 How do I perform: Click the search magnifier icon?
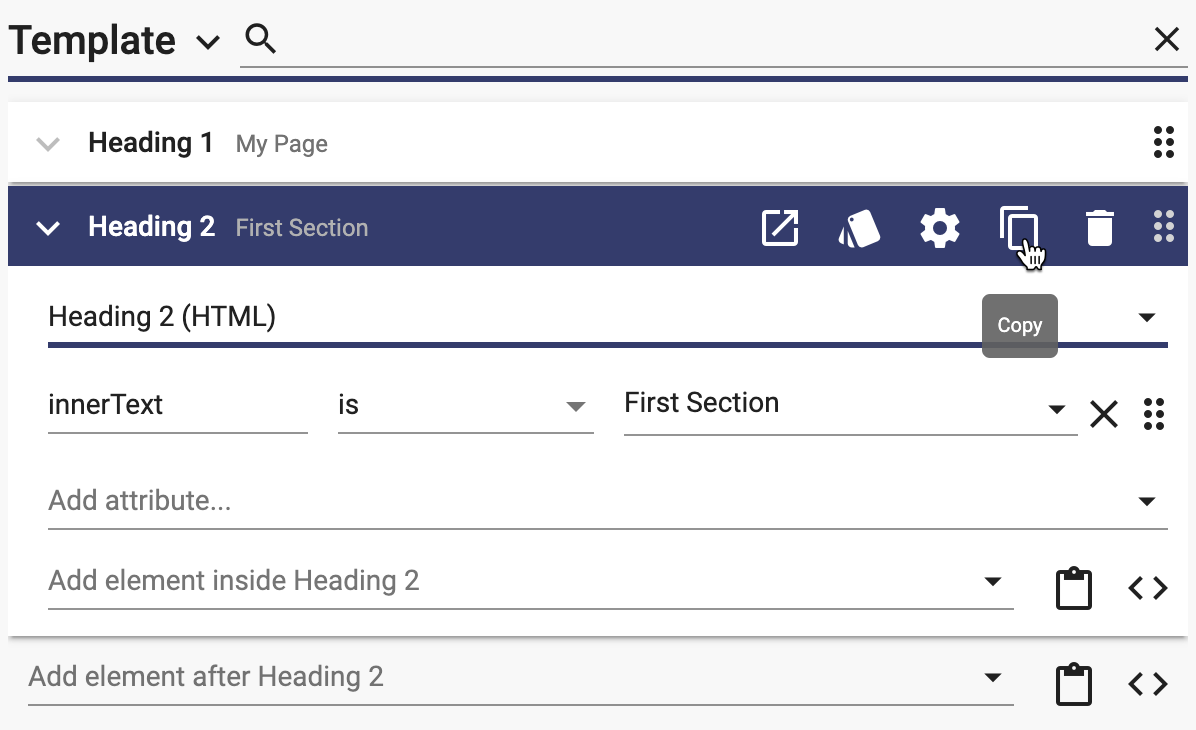coord(261,38)
